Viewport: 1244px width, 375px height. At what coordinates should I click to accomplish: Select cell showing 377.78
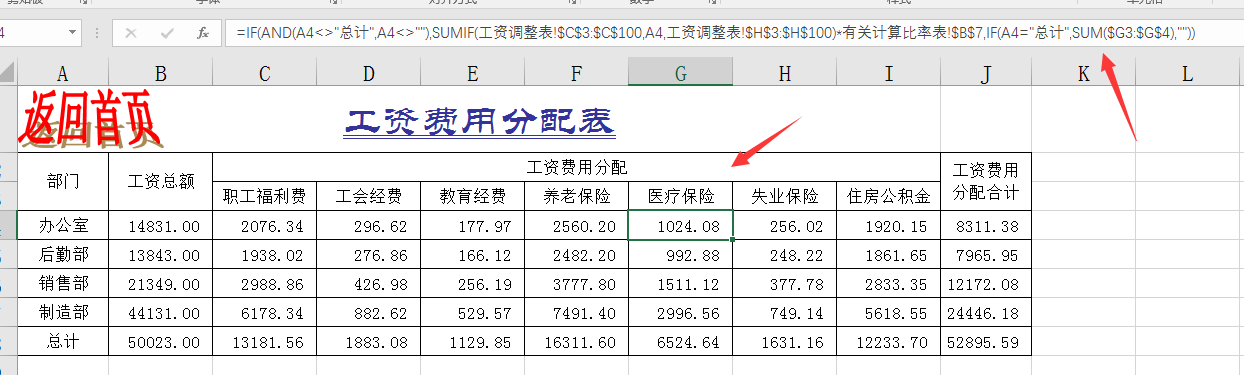pos(784,283)
